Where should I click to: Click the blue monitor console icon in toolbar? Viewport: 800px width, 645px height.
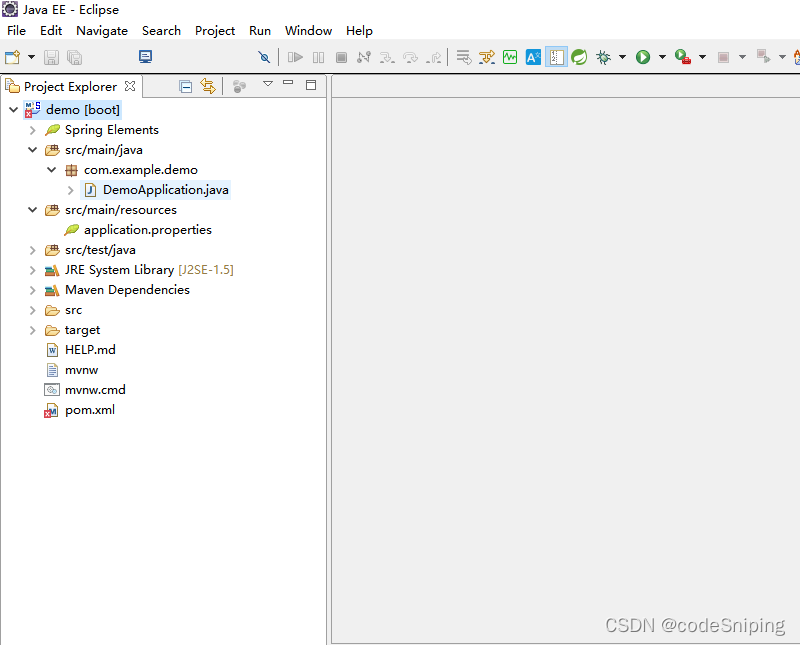tap(145, 57)
